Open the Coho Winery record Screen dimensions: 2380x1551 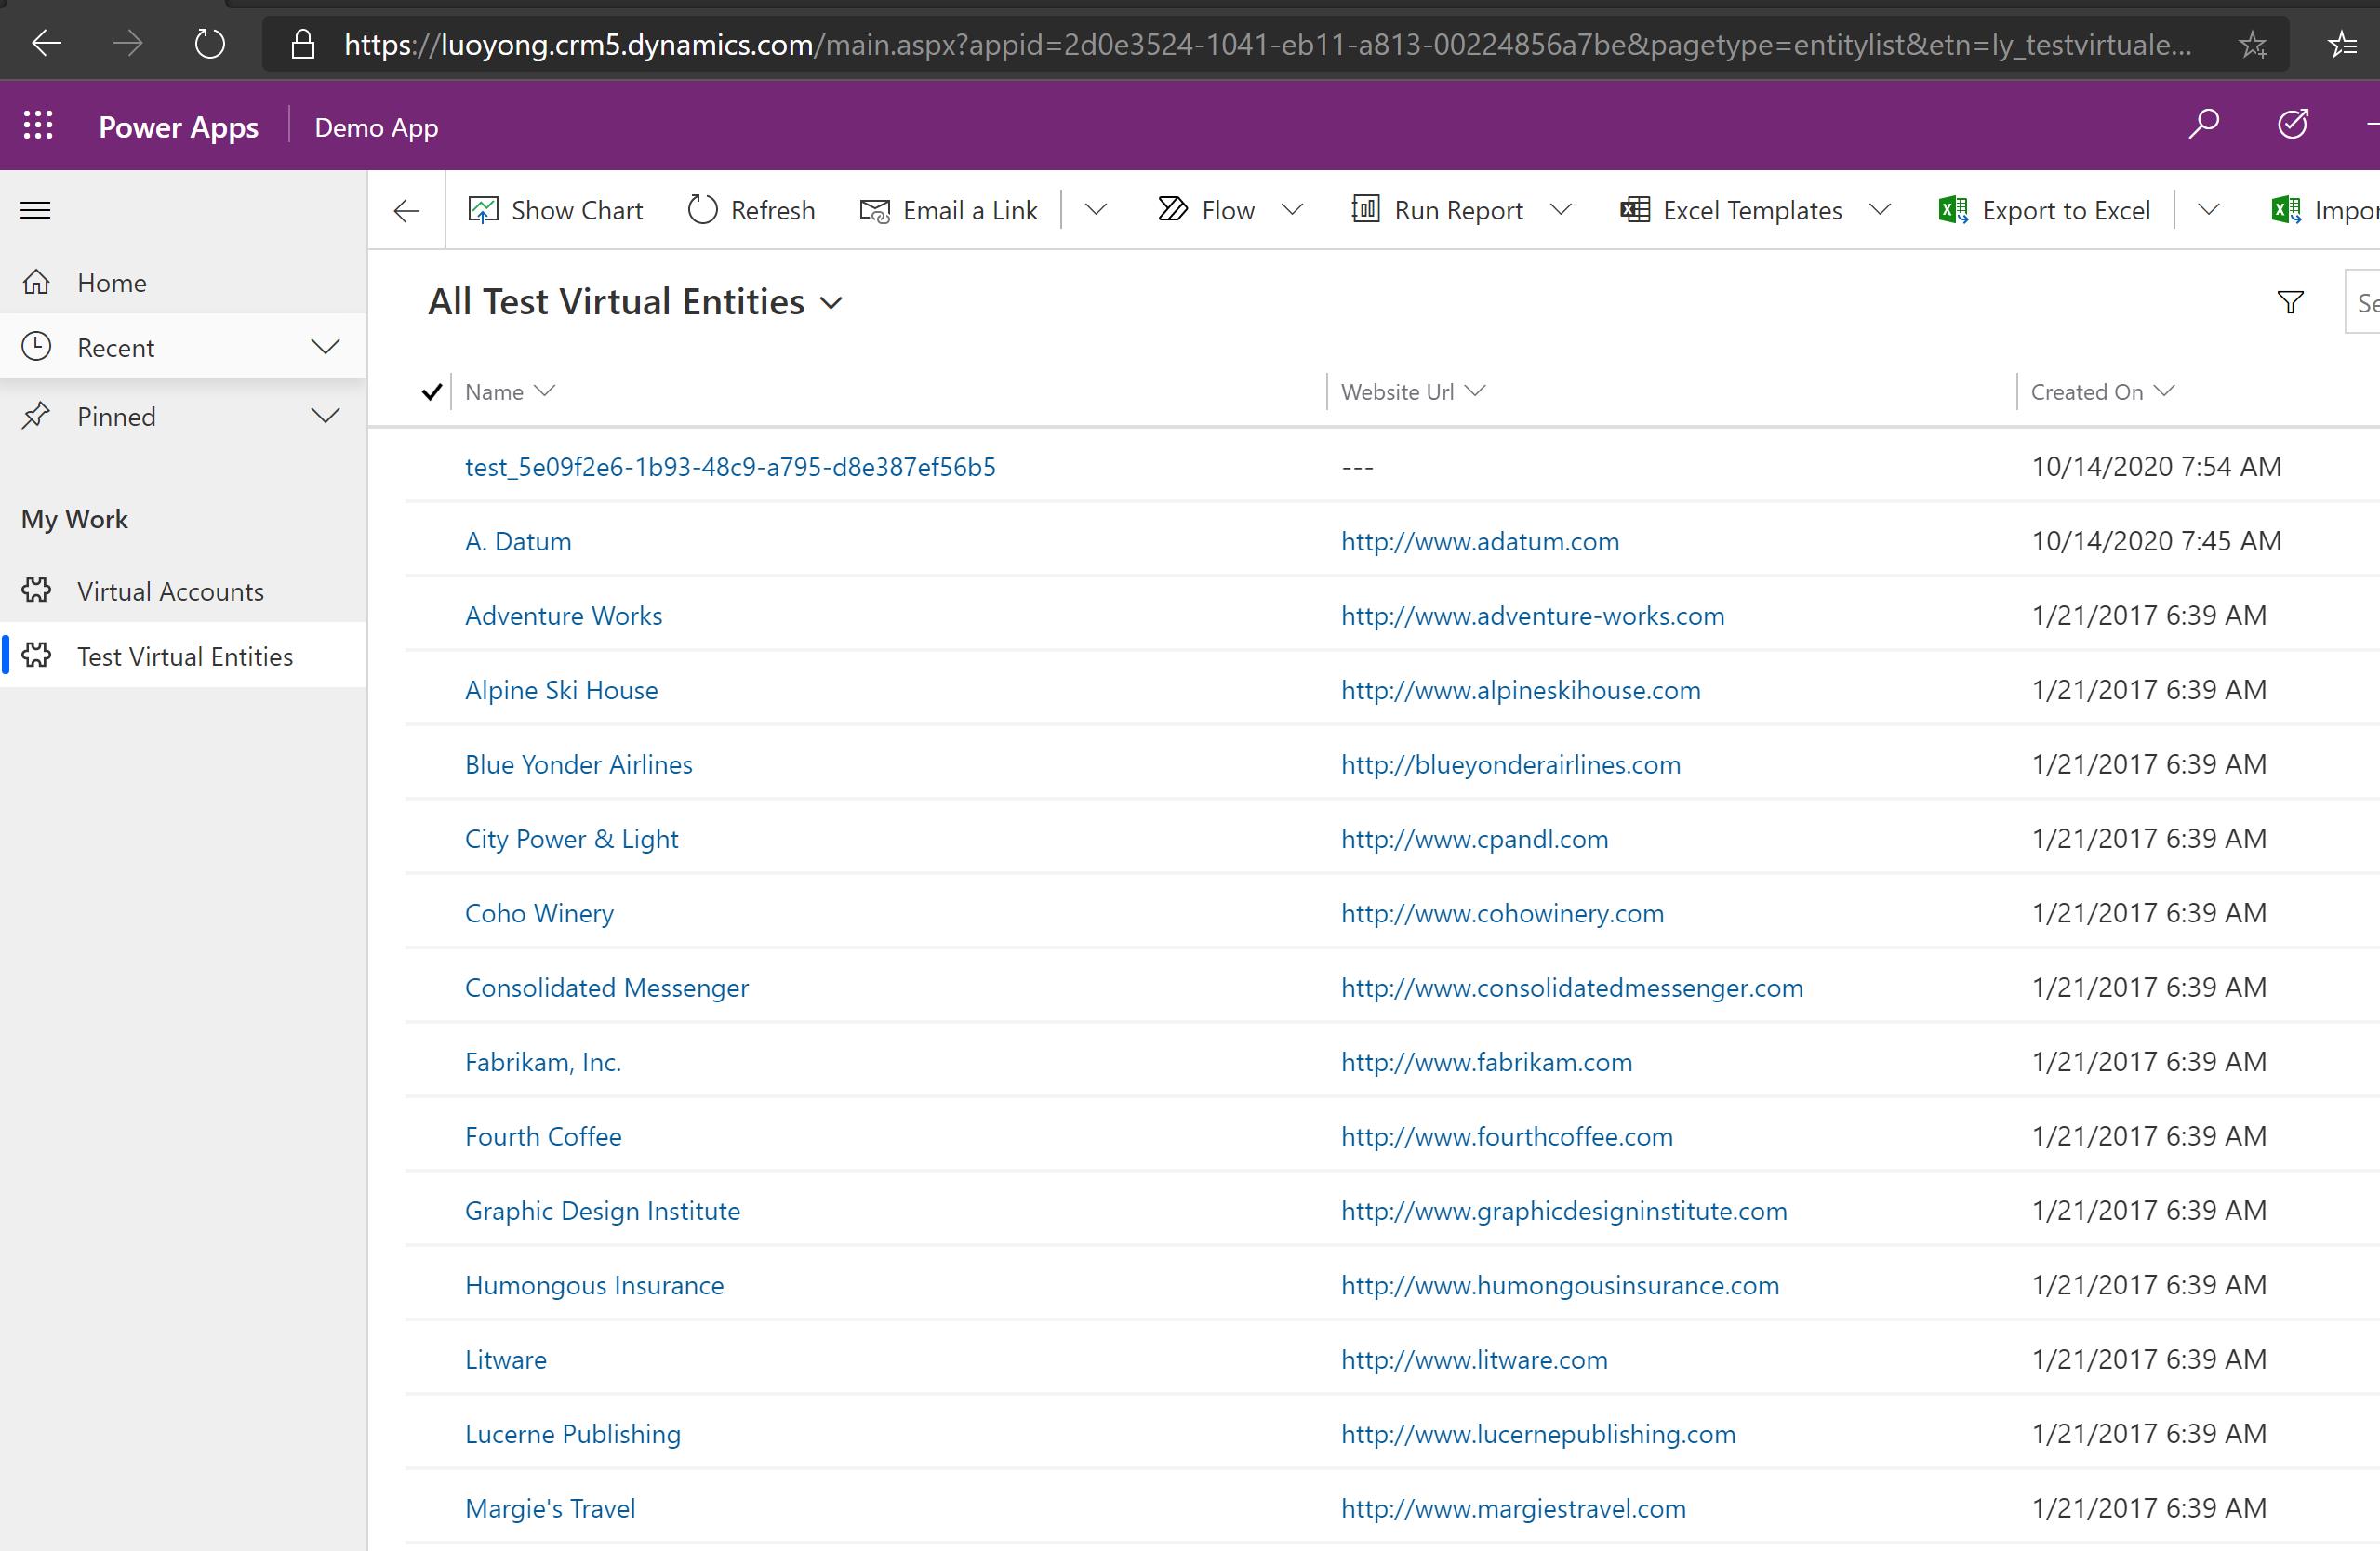539,913
